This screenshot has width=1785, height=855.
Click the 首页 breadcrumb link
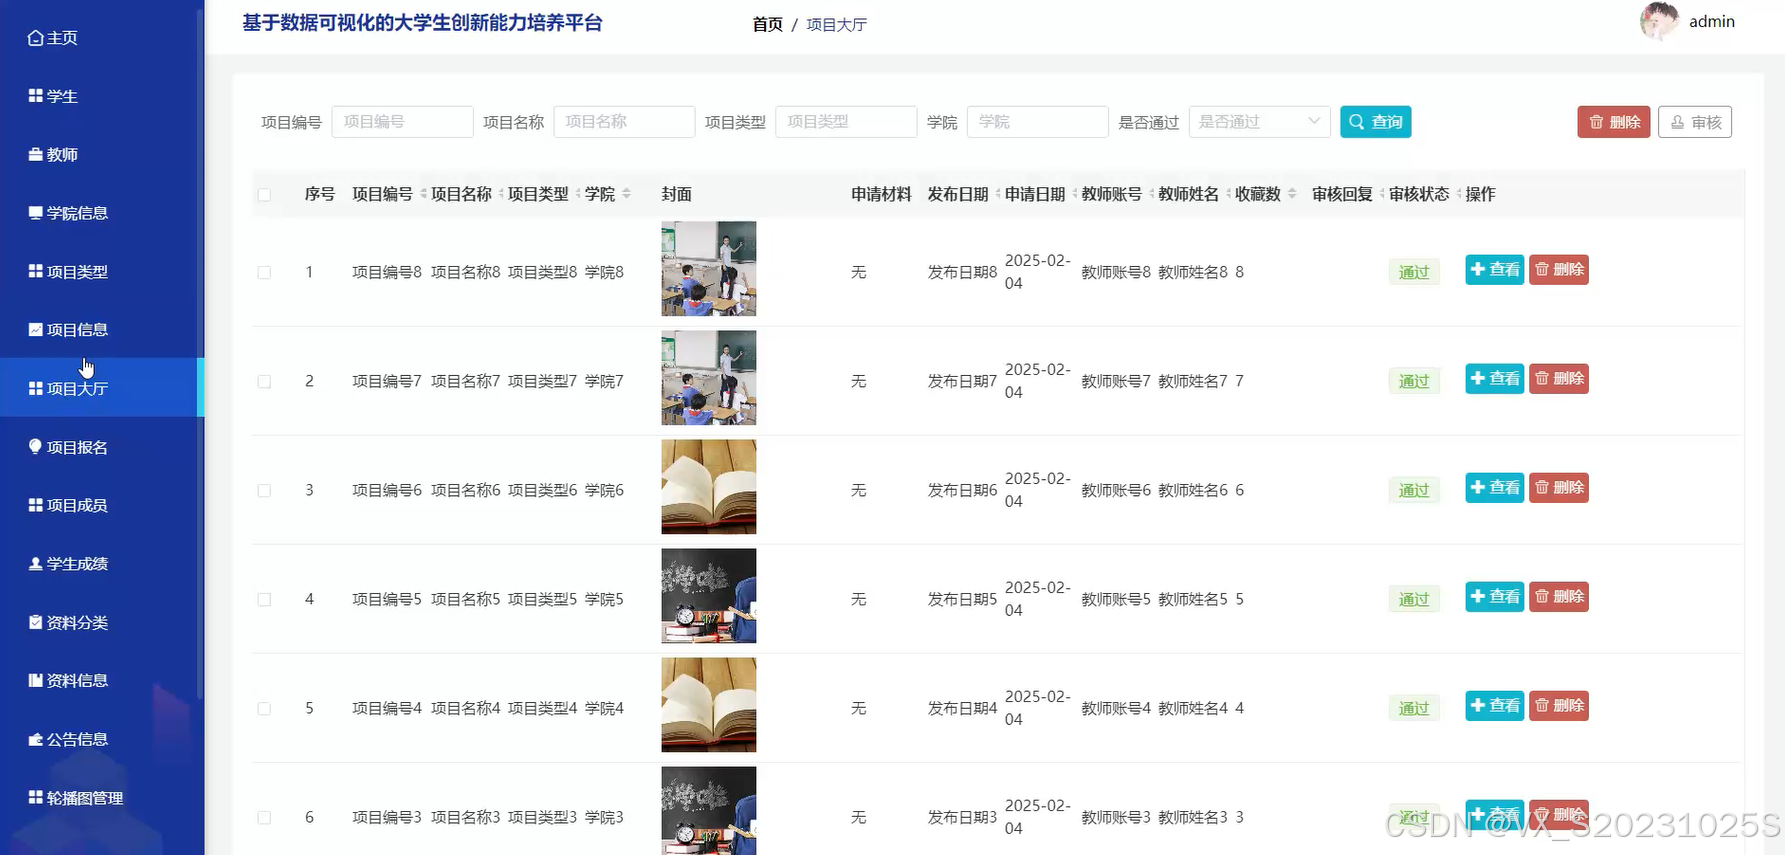(767, 25)
